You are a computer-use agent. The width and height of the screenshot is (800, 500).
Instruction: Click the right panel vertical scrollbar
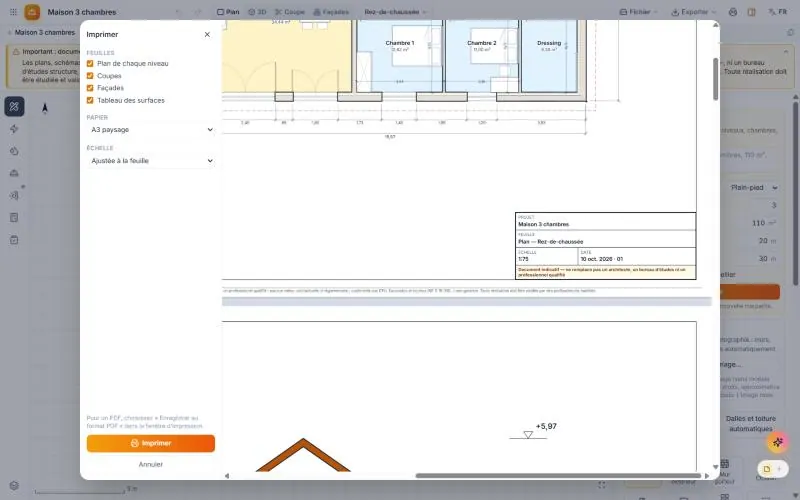coord(795,194)
